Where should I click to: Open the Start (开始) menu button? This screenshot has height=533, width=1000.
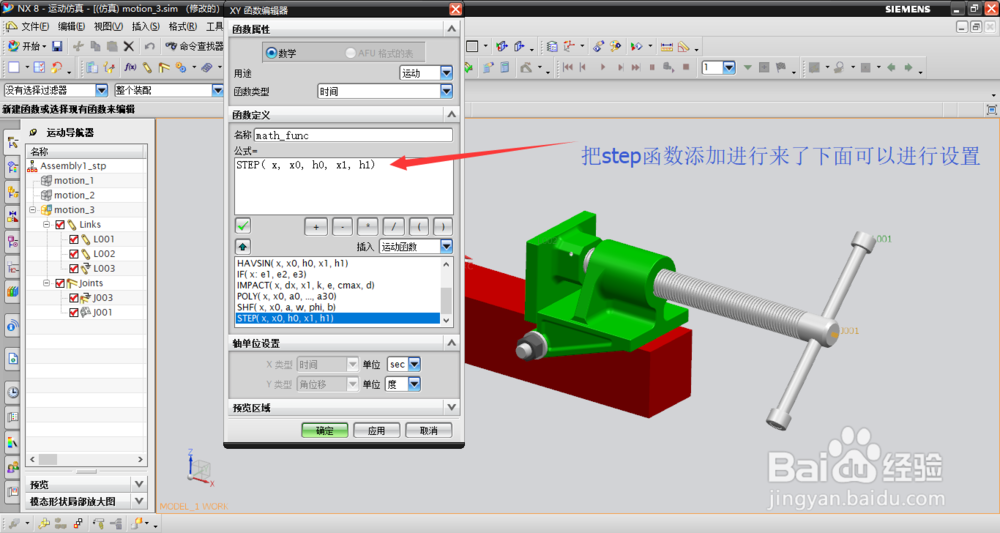(x=27, y=46)
